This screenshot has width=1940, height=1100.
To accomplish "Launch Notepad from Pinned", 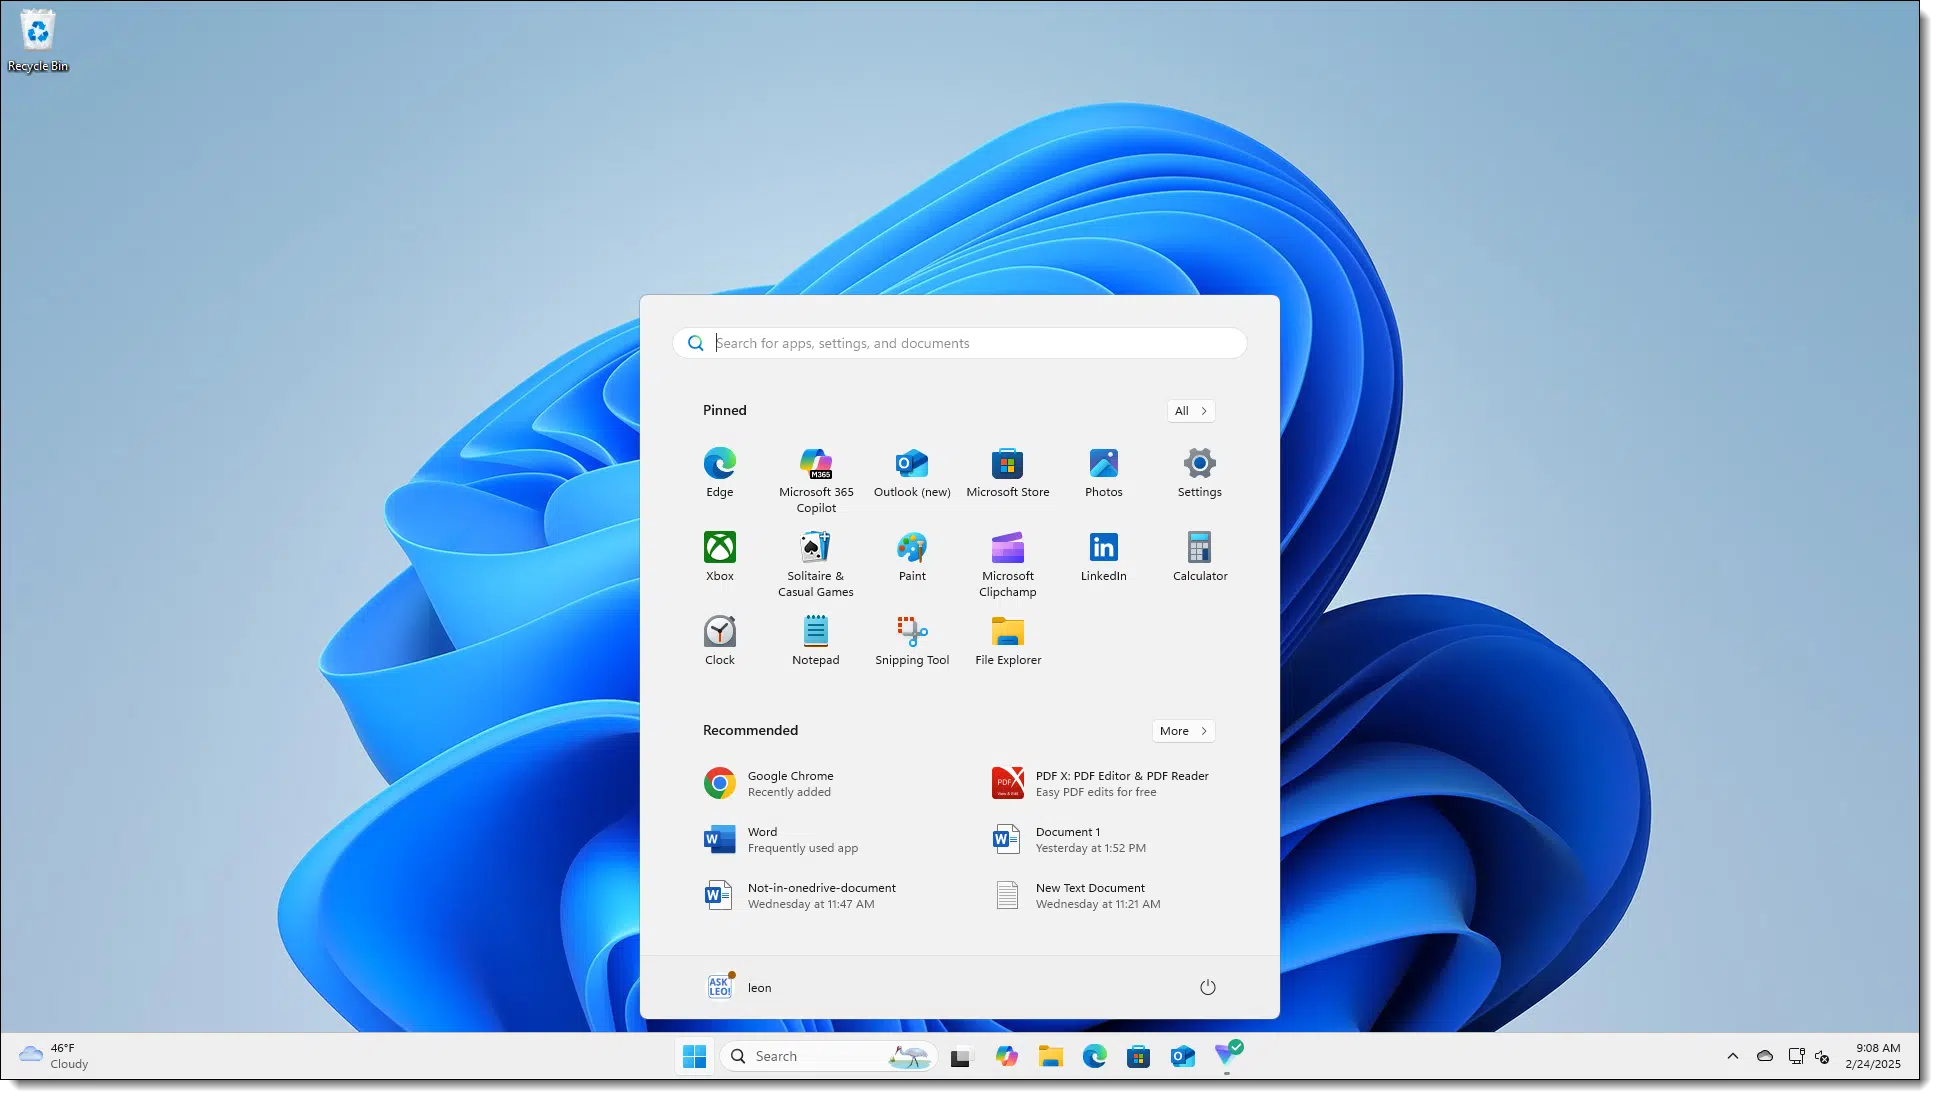I will pos(816,640).
